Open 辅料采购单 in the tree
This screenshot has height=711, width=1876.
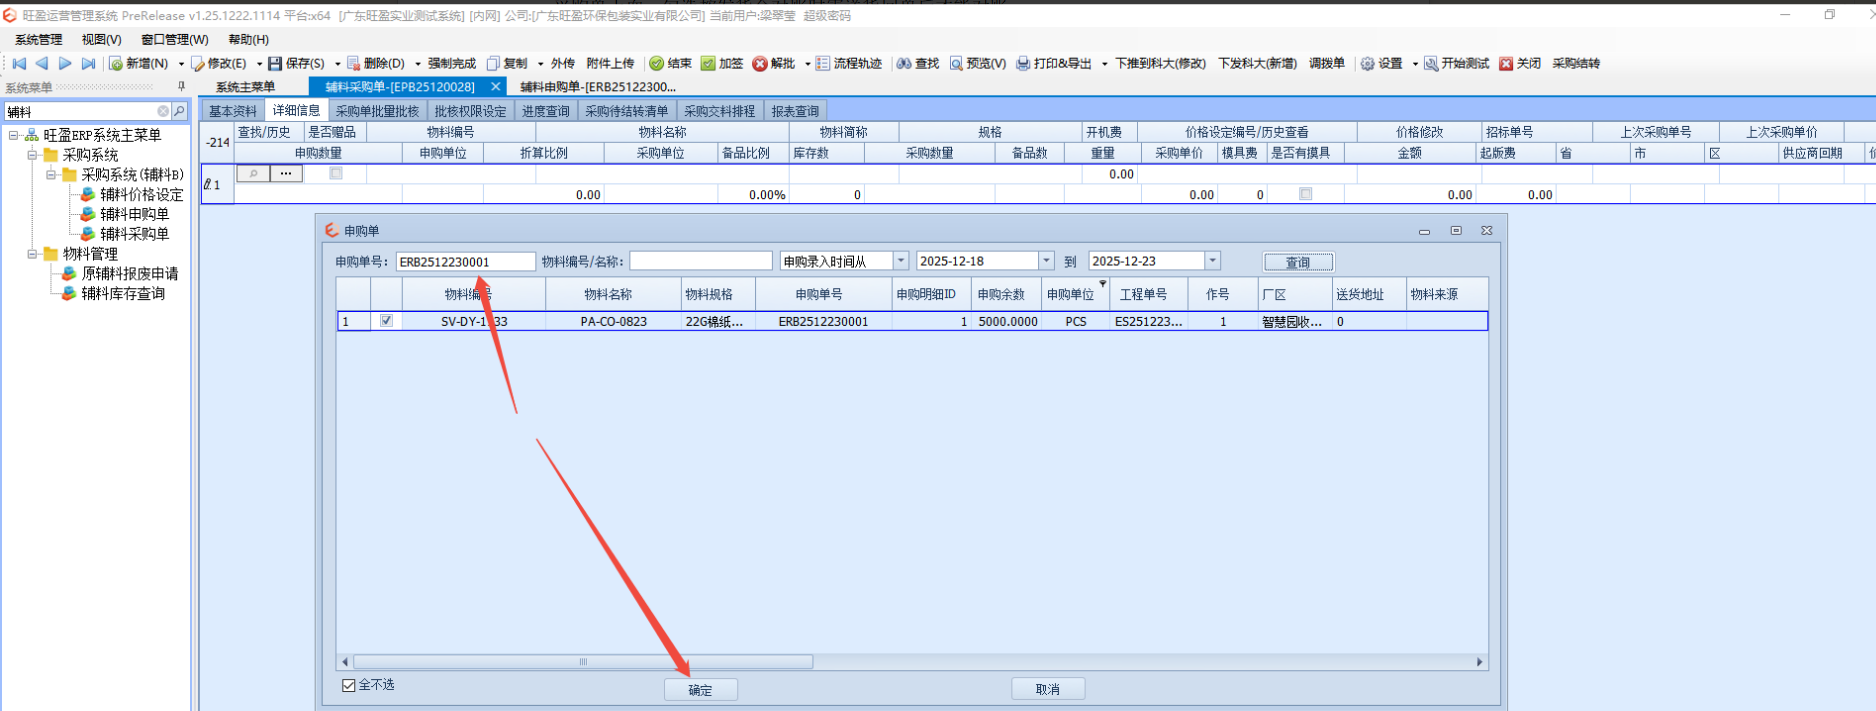pos(134,234)
